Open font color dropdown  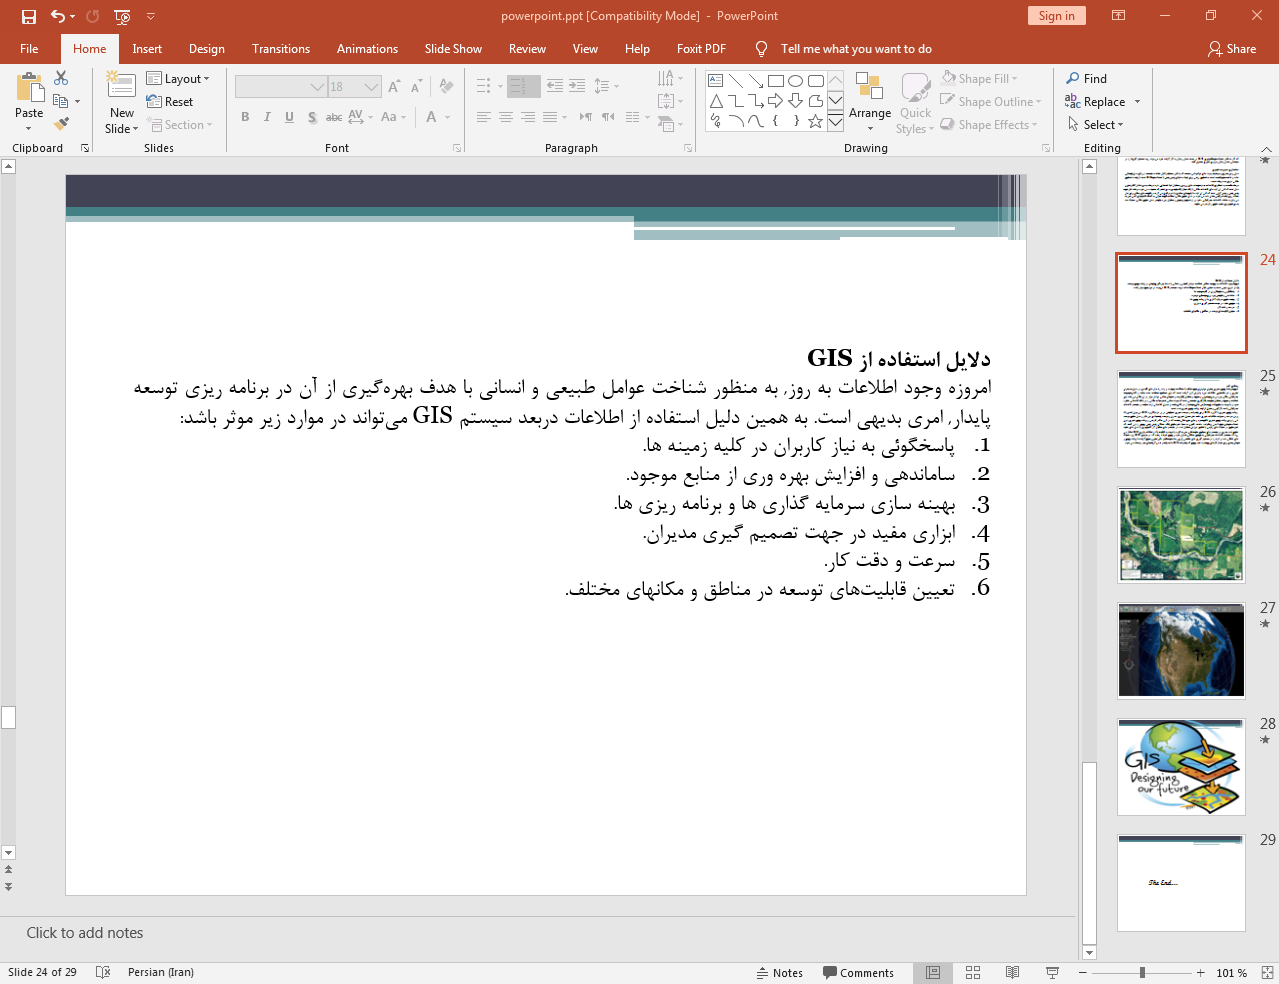point(447,117)
